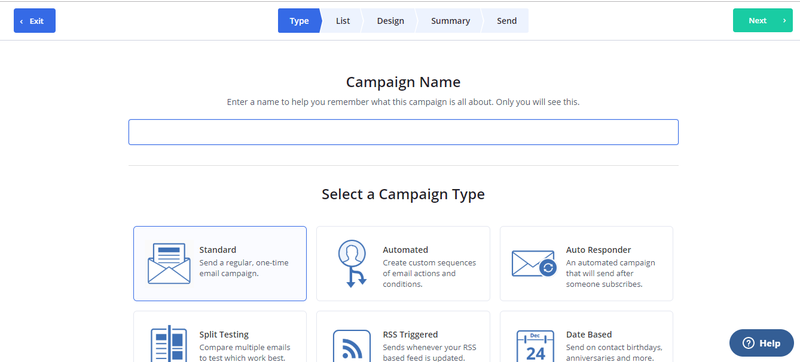The height and width of the screenshot is (362, 800).
Task: Choose the Split Testing campaign card
Action: pyautogui.click(x=220, y=337)
